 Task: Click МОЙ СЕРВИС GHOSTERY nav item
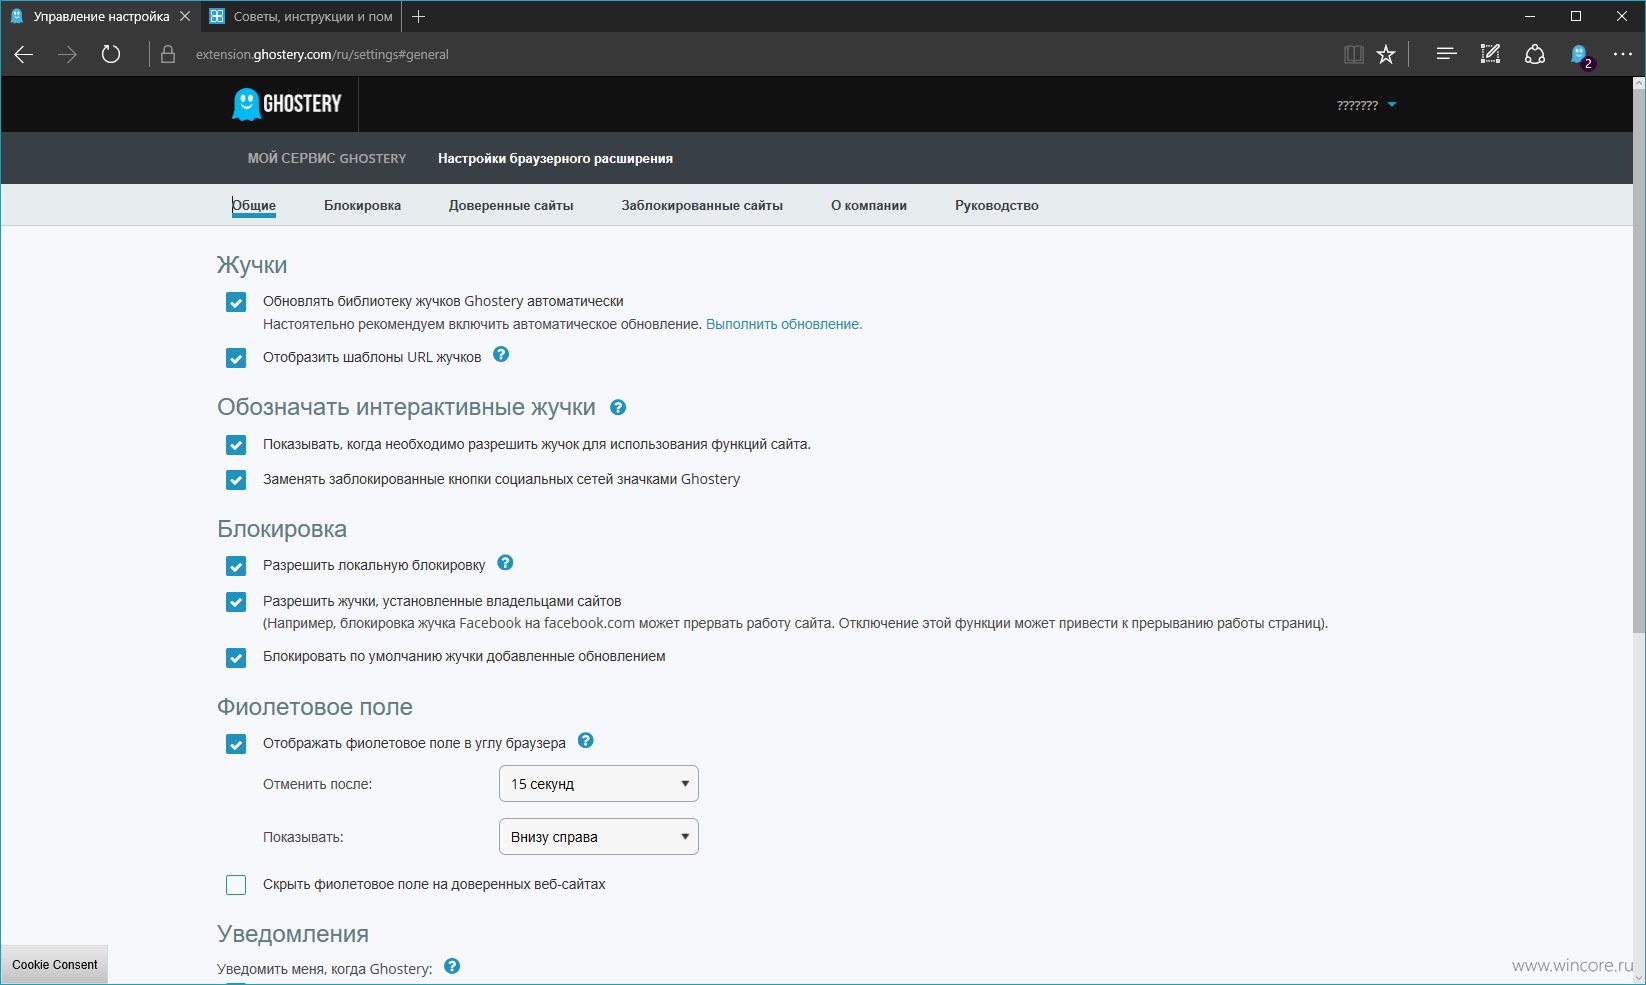[327, 158]
